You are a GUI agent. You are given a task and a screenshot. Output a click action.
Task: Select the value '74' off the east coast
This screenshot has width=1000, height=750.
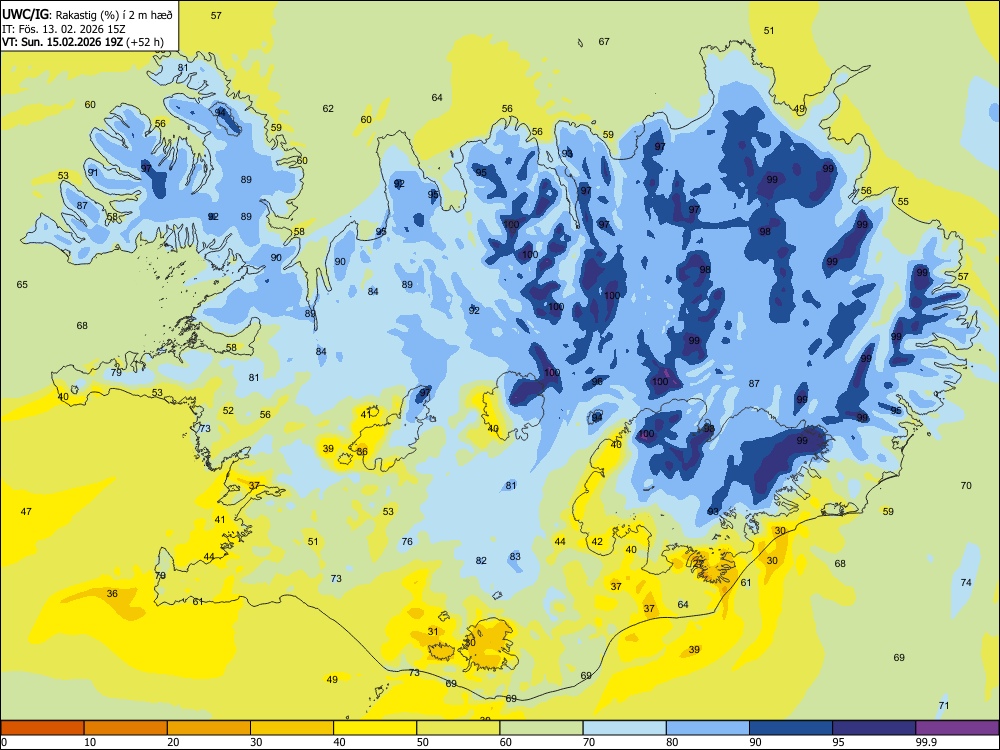click(966, 582)
